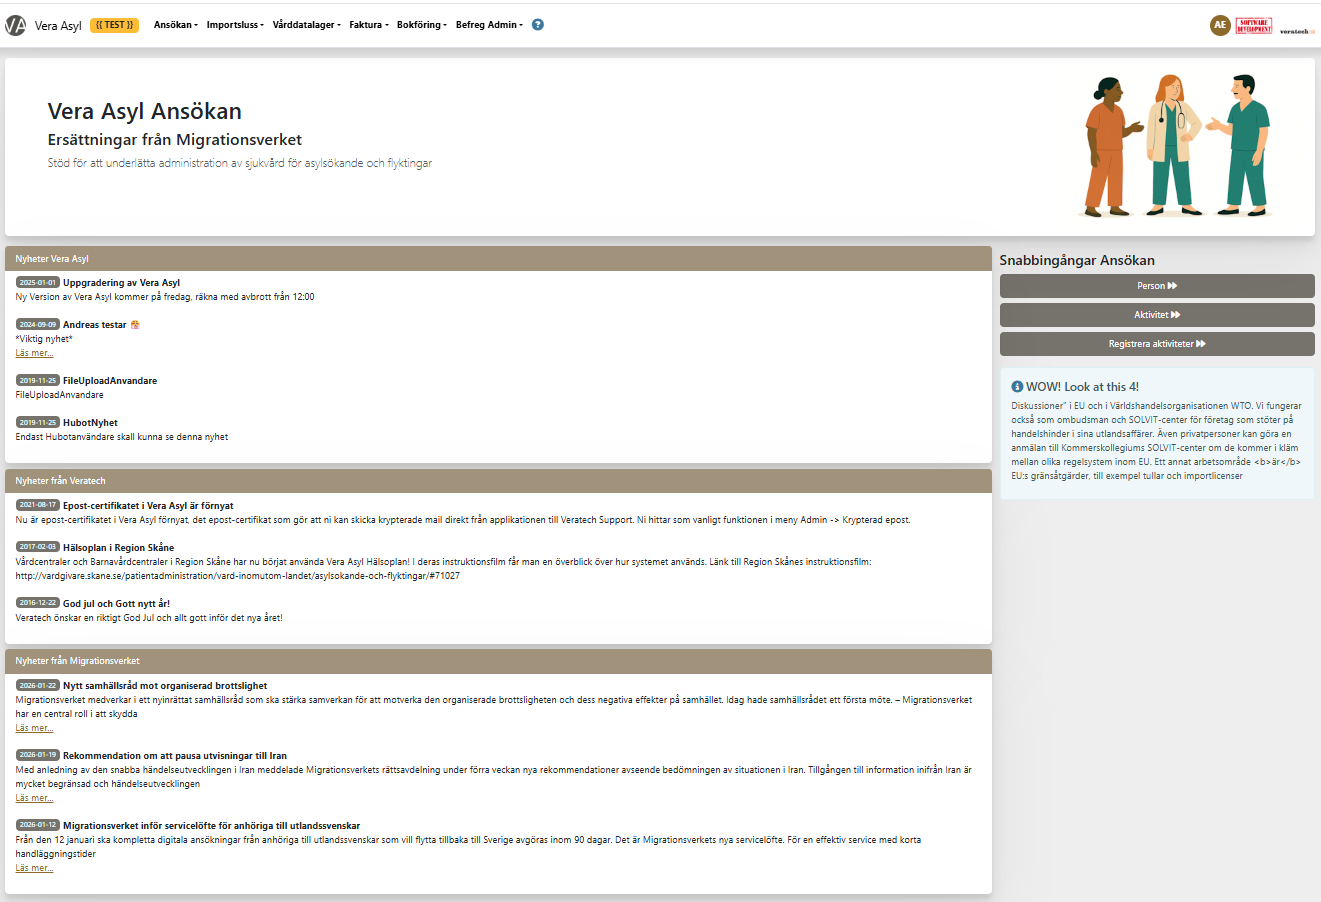Click the veratech logo in header
The width and height of the screenshot is (1321, 902).
click(1297, 31)
